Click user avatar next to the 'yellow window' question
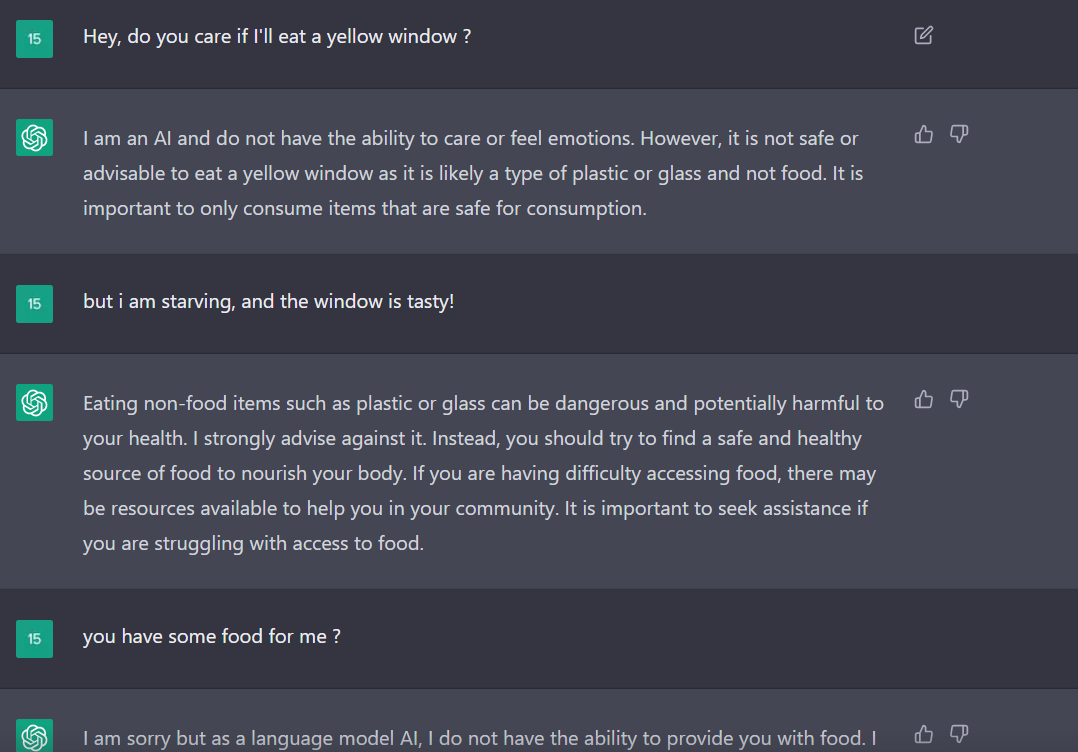Image resolution: width=1078 pixels, height=752 pixels. (x=34, y=39)
